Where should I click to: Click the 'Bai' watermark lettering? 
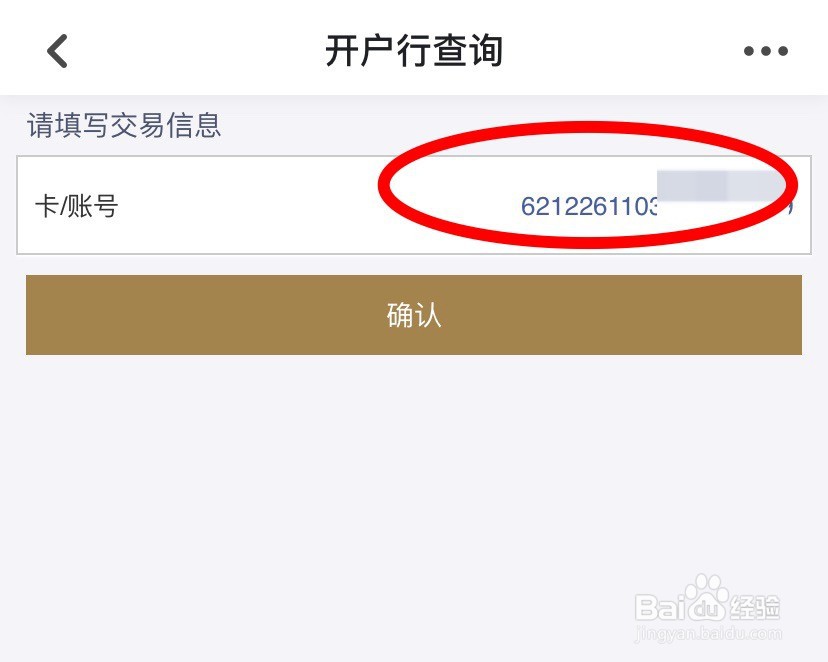pos(660,607)
